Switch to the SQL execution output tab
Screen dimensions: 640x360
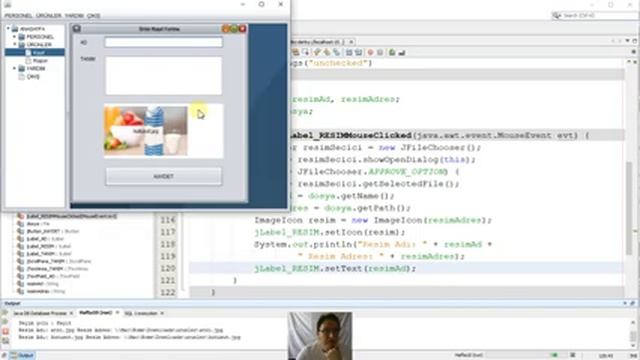click(140, 313)
